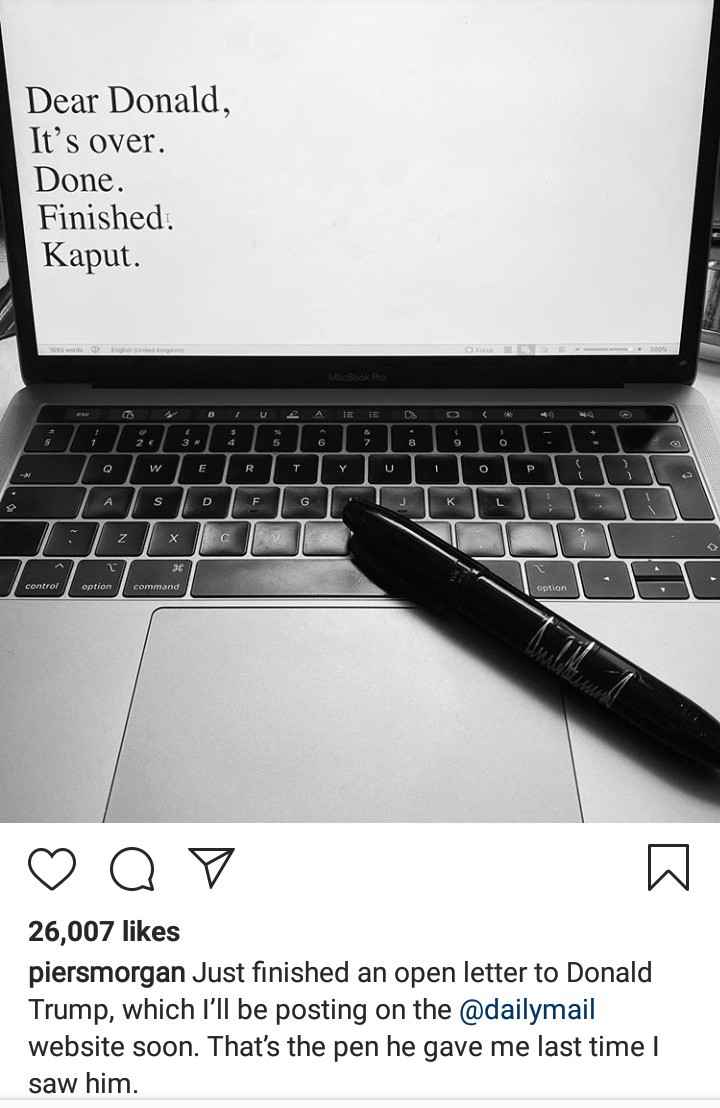Viewport: 720px width, 1108px height.
Task: Open comments via the speech bubble icon
Action: [x=134, y=868]
